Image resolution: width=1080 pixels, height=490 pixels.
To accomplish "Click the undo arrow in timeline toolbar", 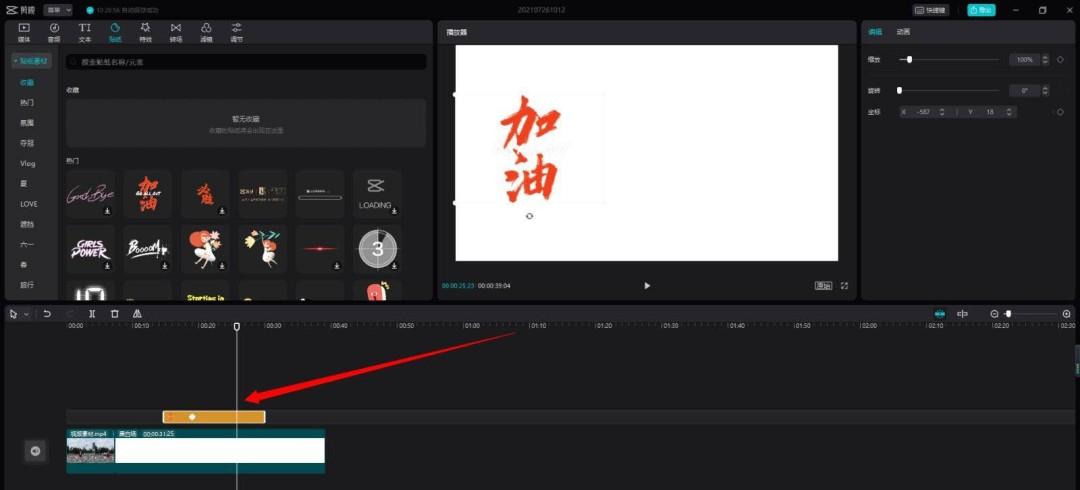I will [x=47, y=314].
